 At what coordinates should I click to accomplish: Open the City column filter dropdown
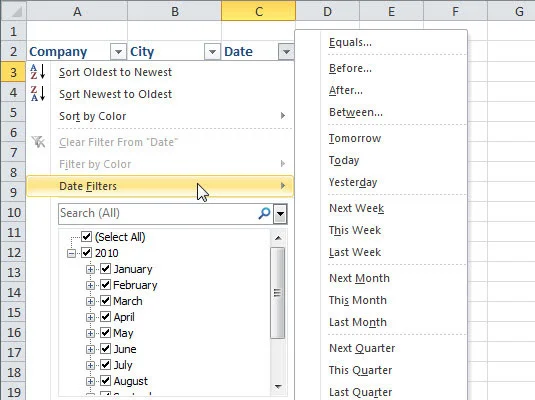click(x=212, y=52)
